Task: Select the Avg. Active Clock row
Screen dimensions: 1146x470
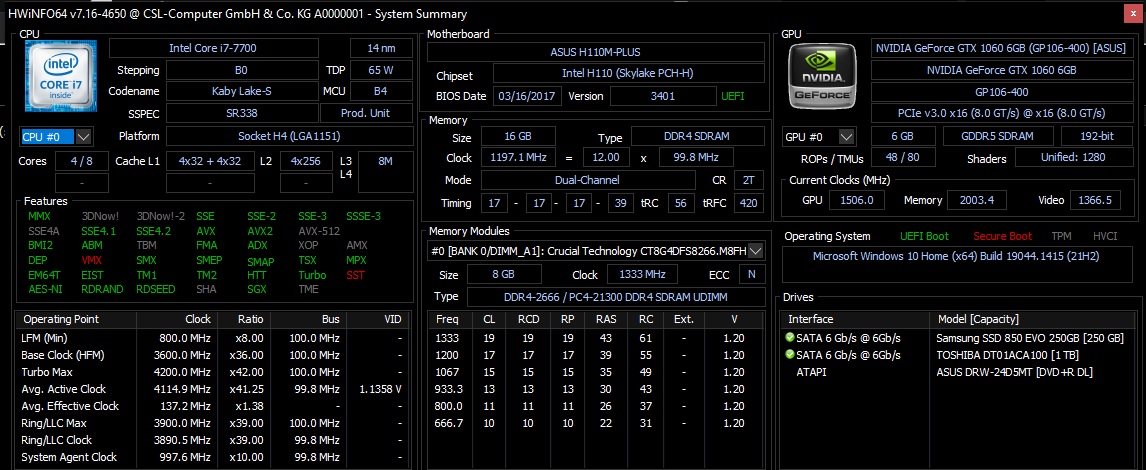Action: (213, 389)
